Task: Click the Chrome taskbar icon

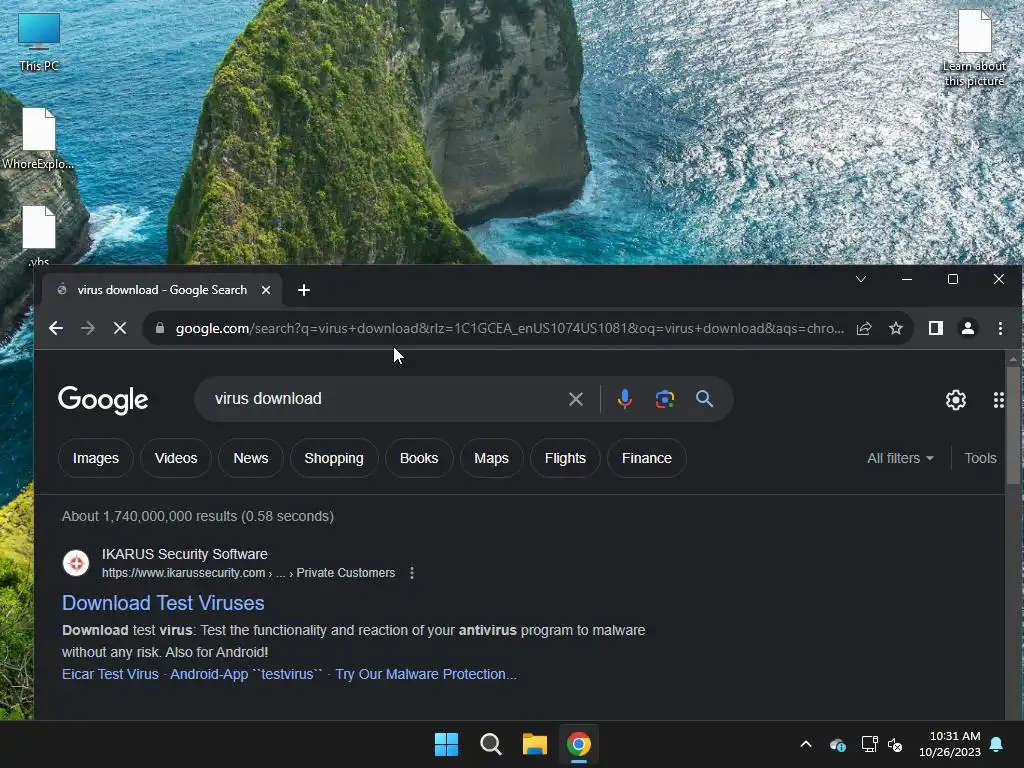Action: pyautogui.click(x=579, y=744)
